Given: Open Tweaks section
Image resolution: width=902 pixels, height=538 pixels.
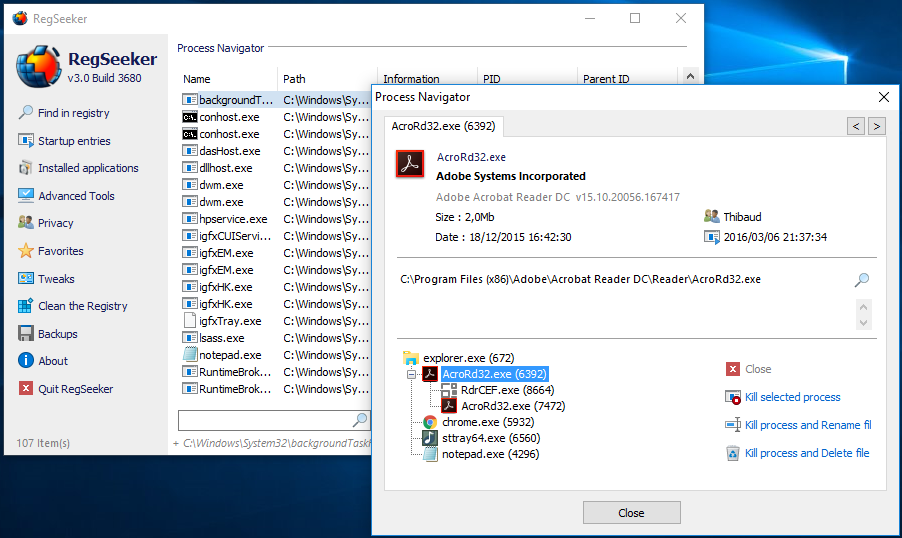Looking at the screenshot, I should (46, 278).
